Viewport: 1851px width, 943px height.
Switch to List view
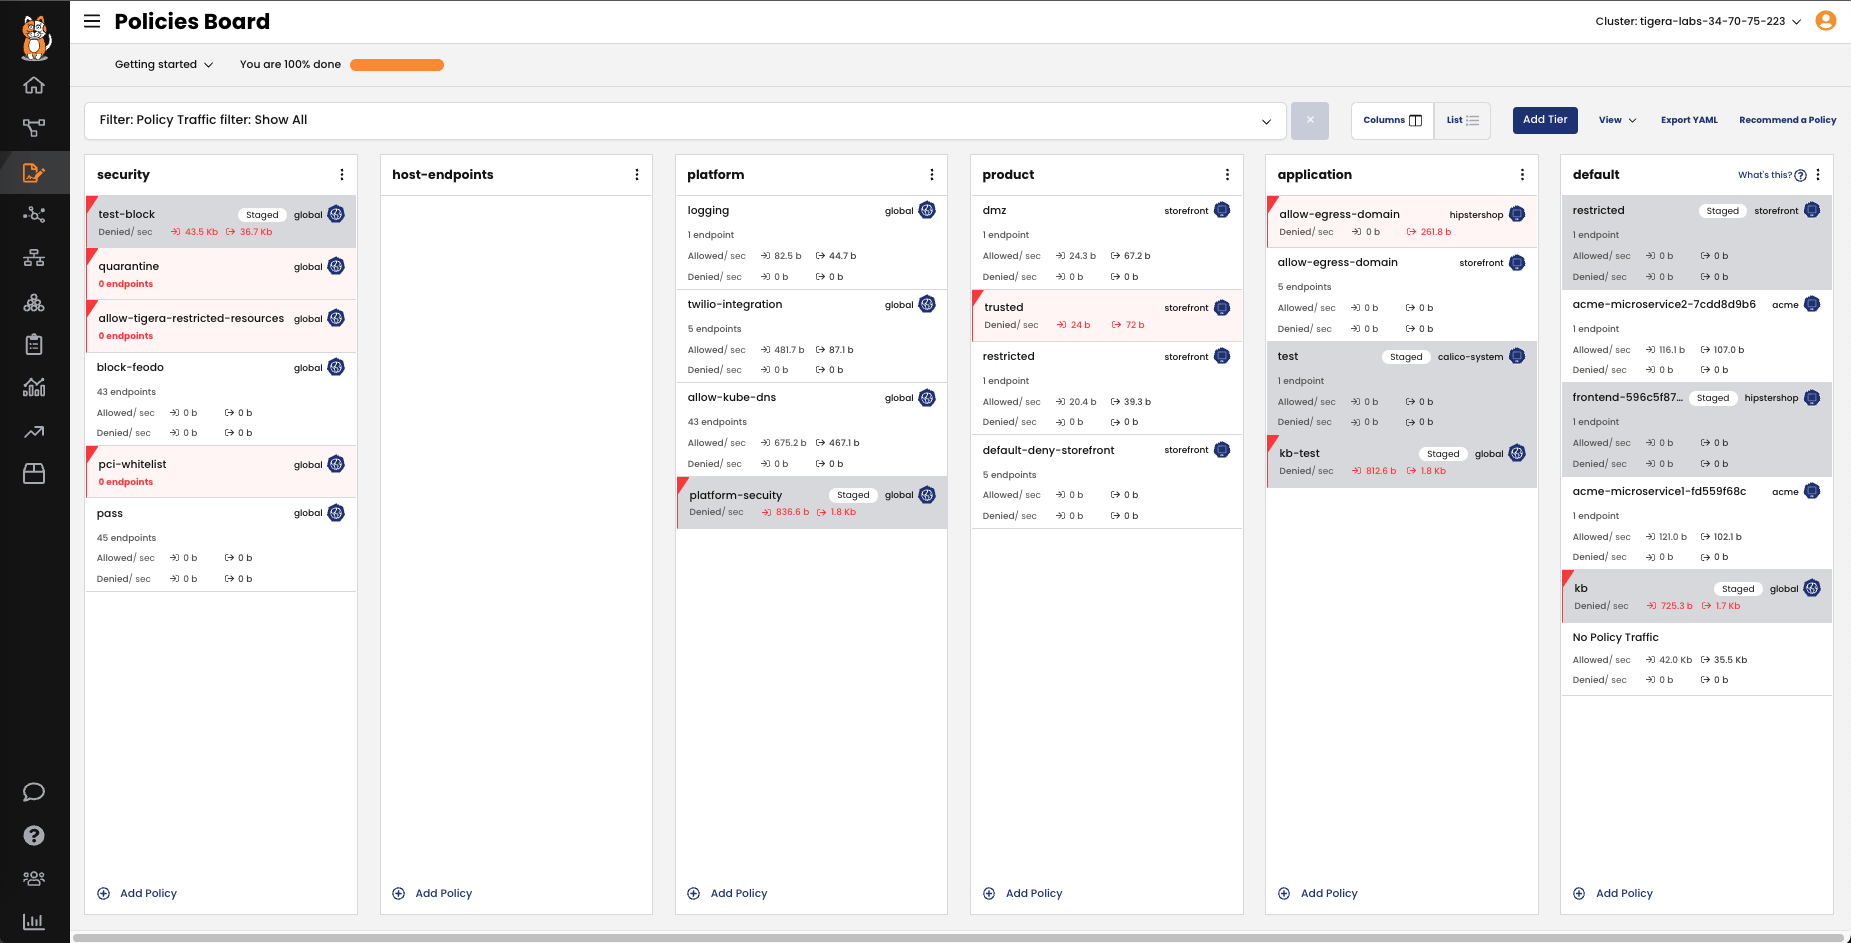pyautogui.click(x=1462, y=120)
